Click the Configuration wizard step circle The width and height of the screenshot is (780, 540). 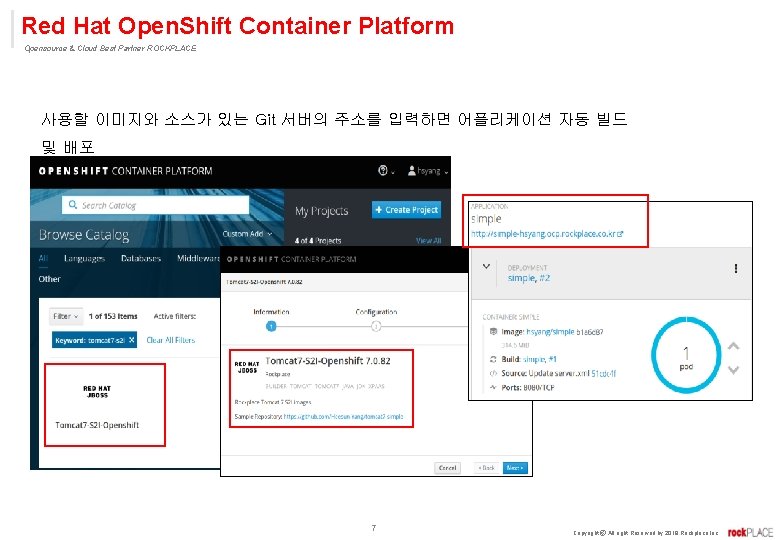376,326
